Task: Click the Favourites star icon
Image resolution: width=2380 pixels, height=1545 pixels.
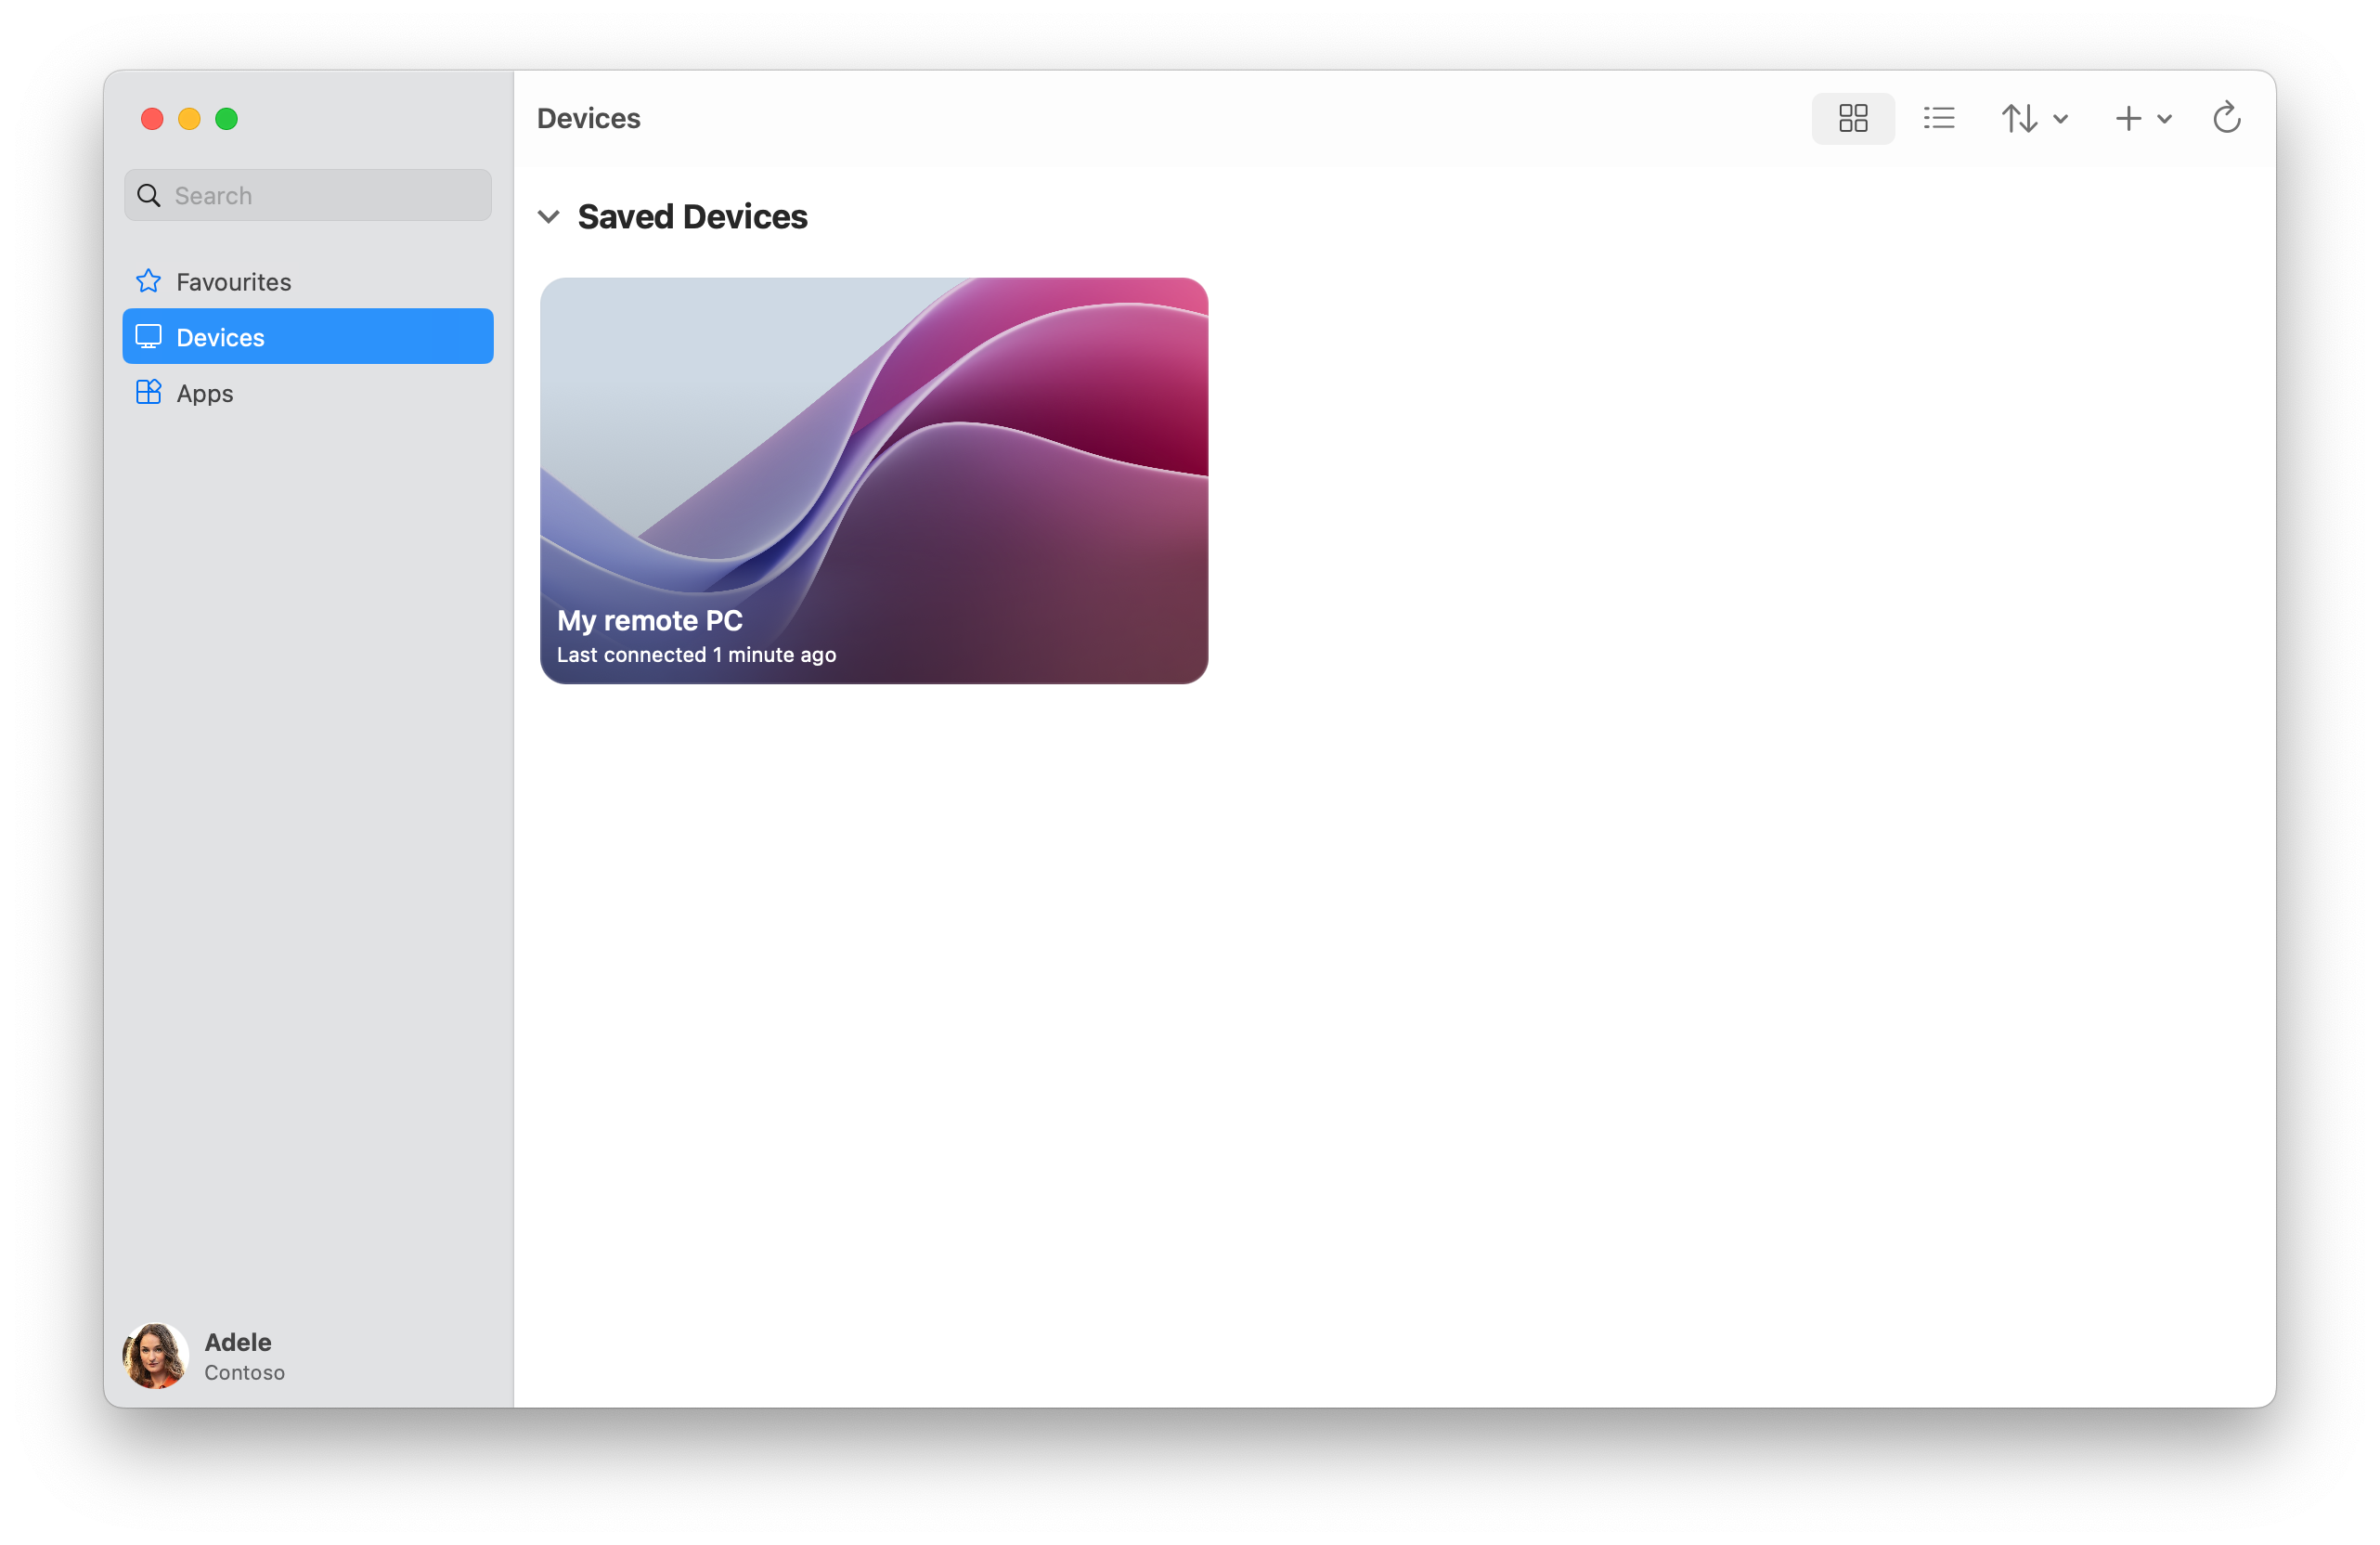Action: pos(148,281)
